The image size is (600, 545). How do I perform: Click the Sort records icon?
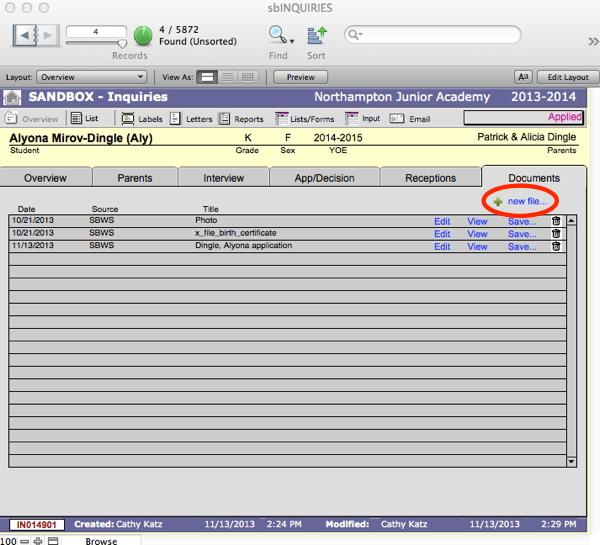(316, 36)
